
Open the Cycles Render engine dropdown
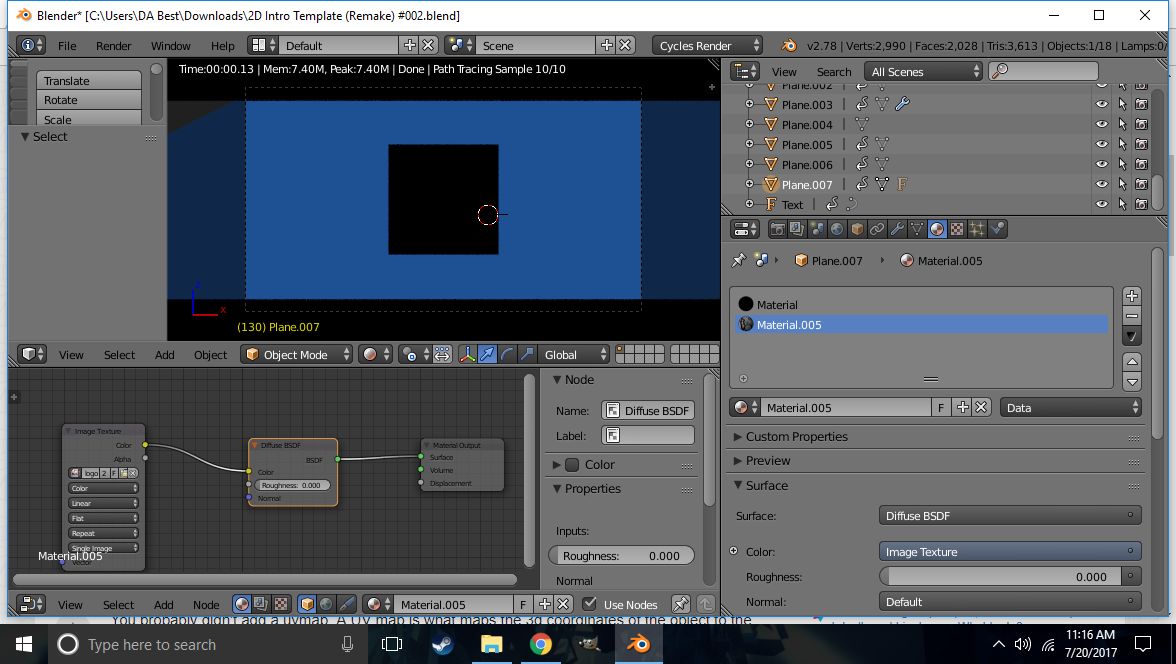(x=707, y=45)
